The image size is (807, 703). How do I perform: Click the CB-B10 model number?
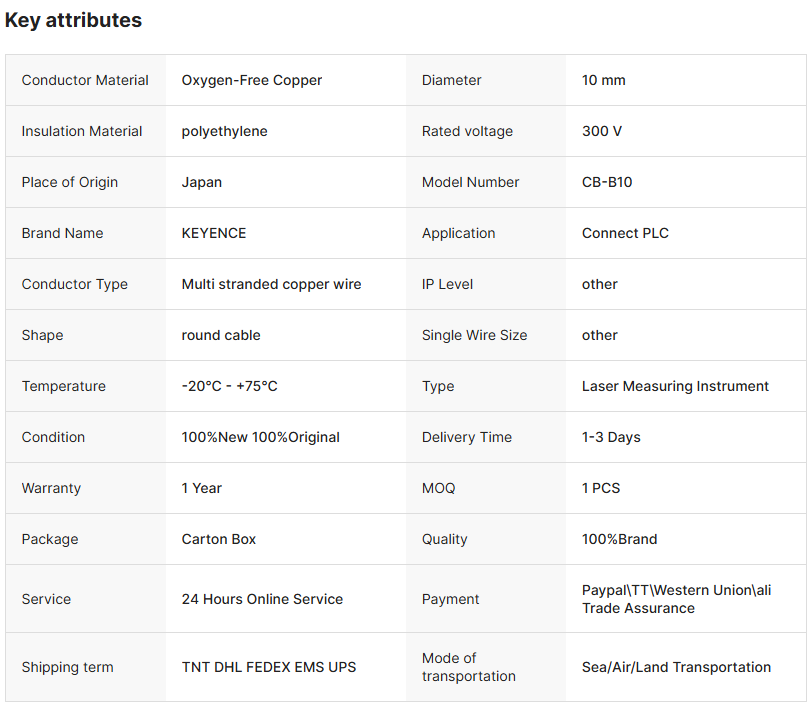click(x=607, y=182)
